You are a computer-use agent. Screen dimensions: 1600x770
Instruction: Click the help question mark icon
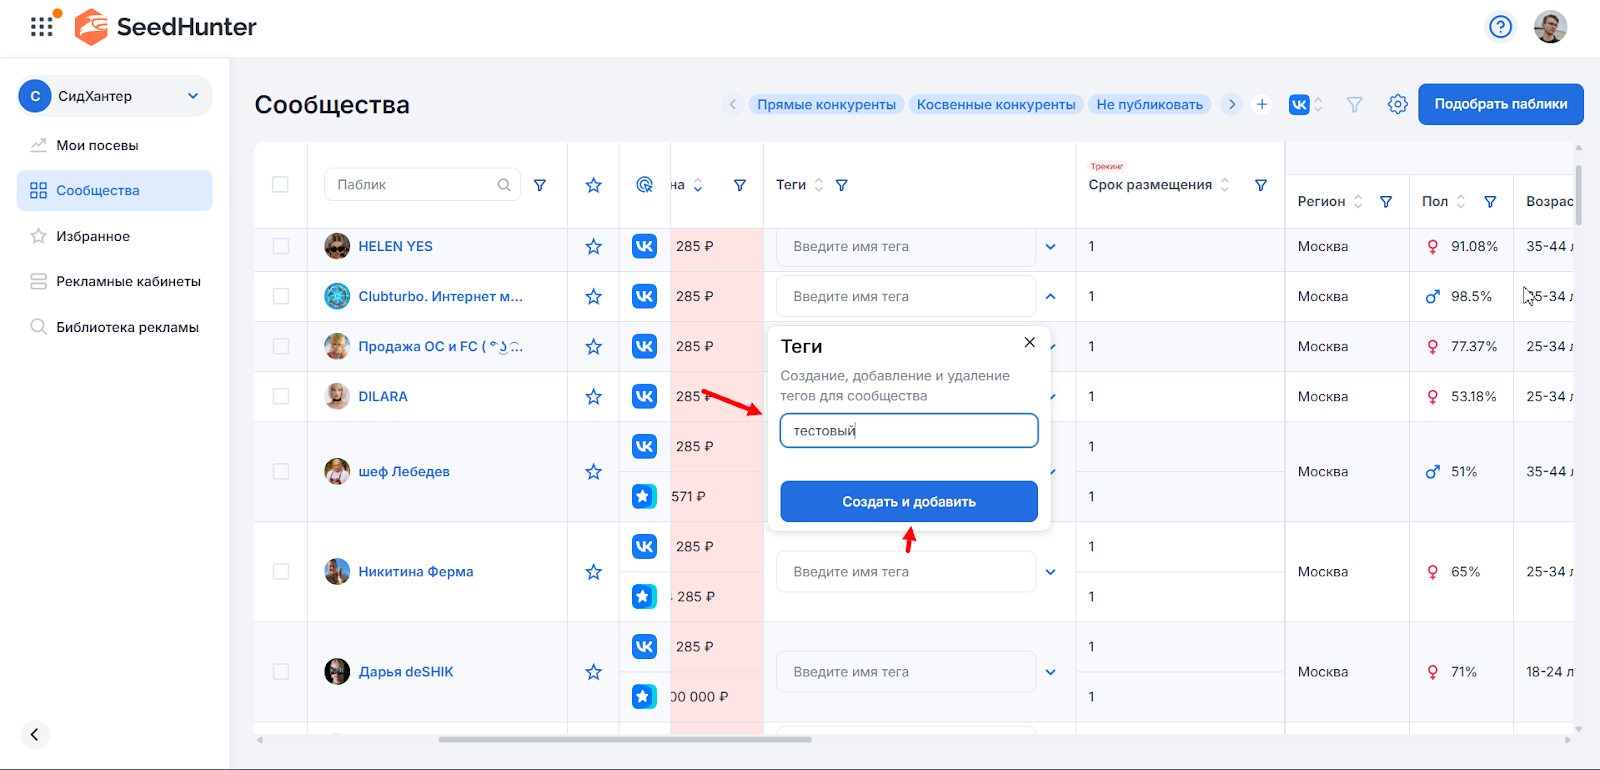pos(1500,27)
